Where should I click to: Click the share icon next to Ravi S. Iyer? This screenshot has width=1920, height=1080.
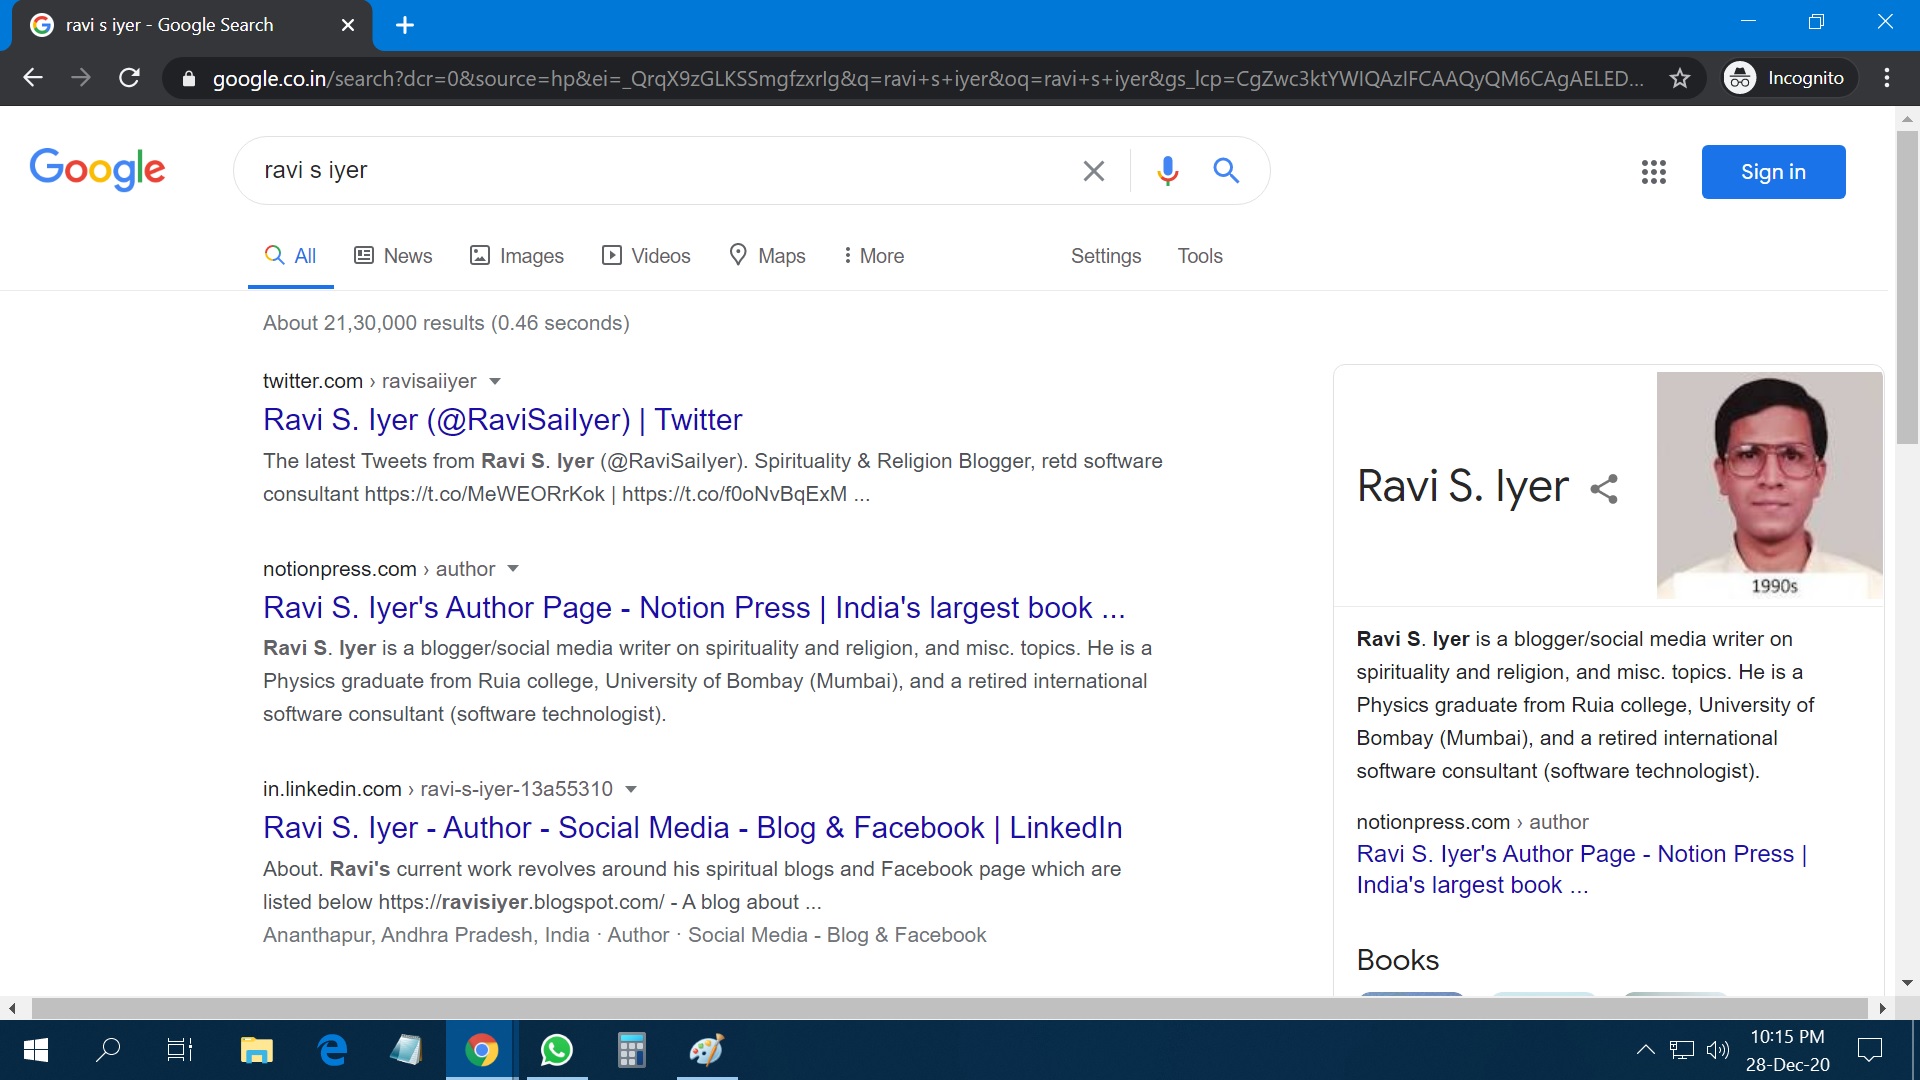(1604, 487)
